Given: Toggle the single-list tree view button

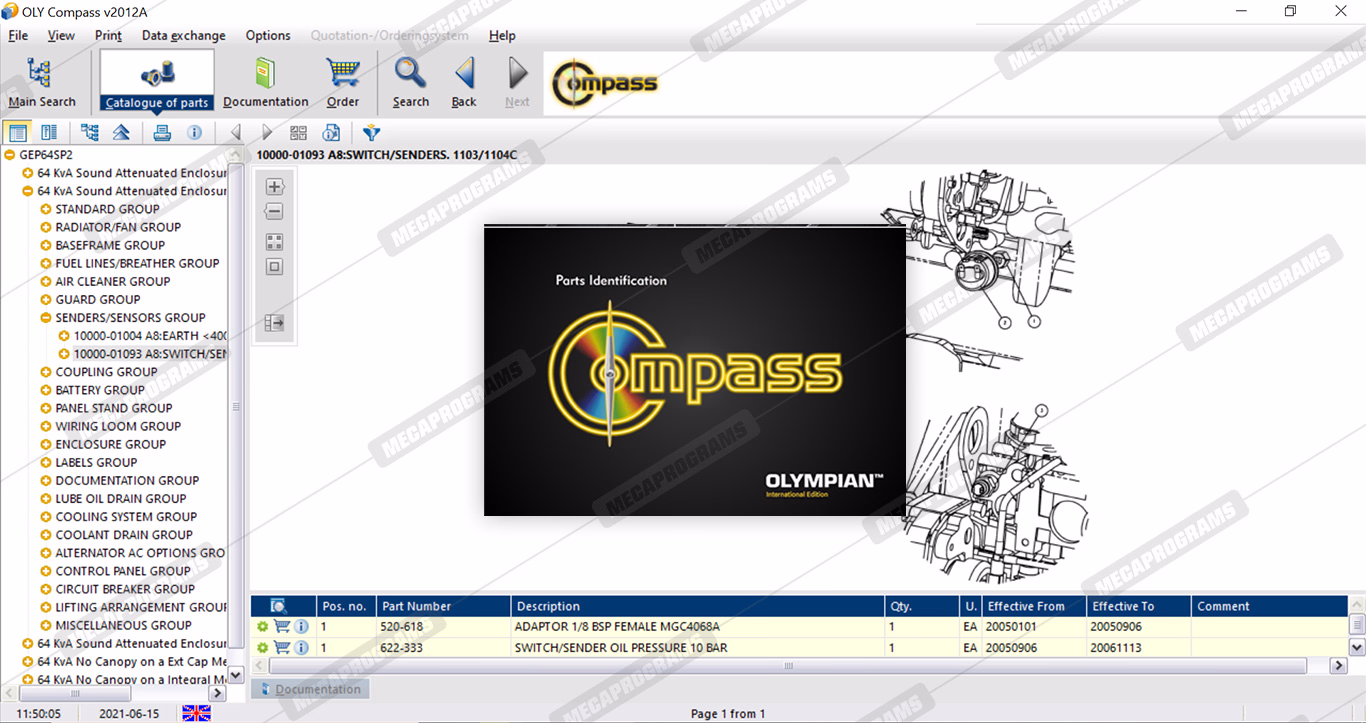Looking at the screenshot, I should click(18, 133).
